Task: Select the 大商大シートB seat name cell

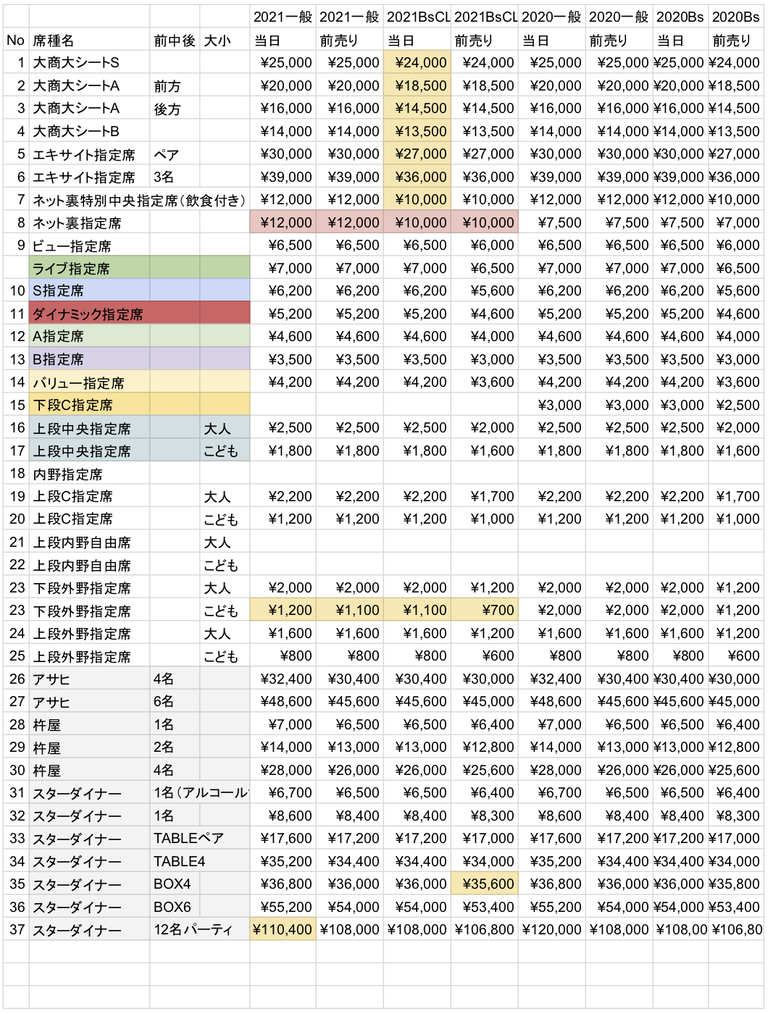Action: 90,131
